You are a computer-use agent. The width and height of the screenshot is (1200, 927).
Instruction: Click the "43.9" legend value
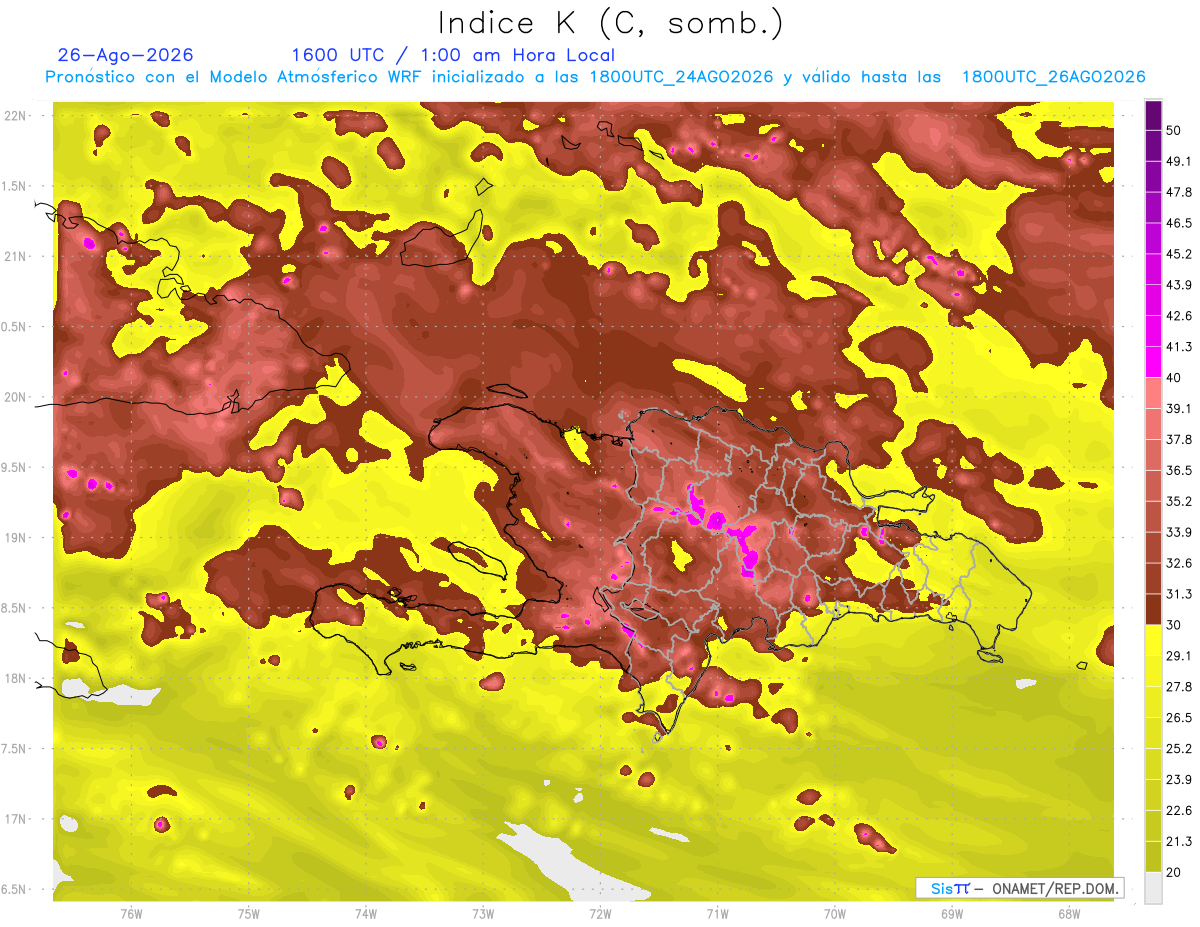coord(1178,285)
